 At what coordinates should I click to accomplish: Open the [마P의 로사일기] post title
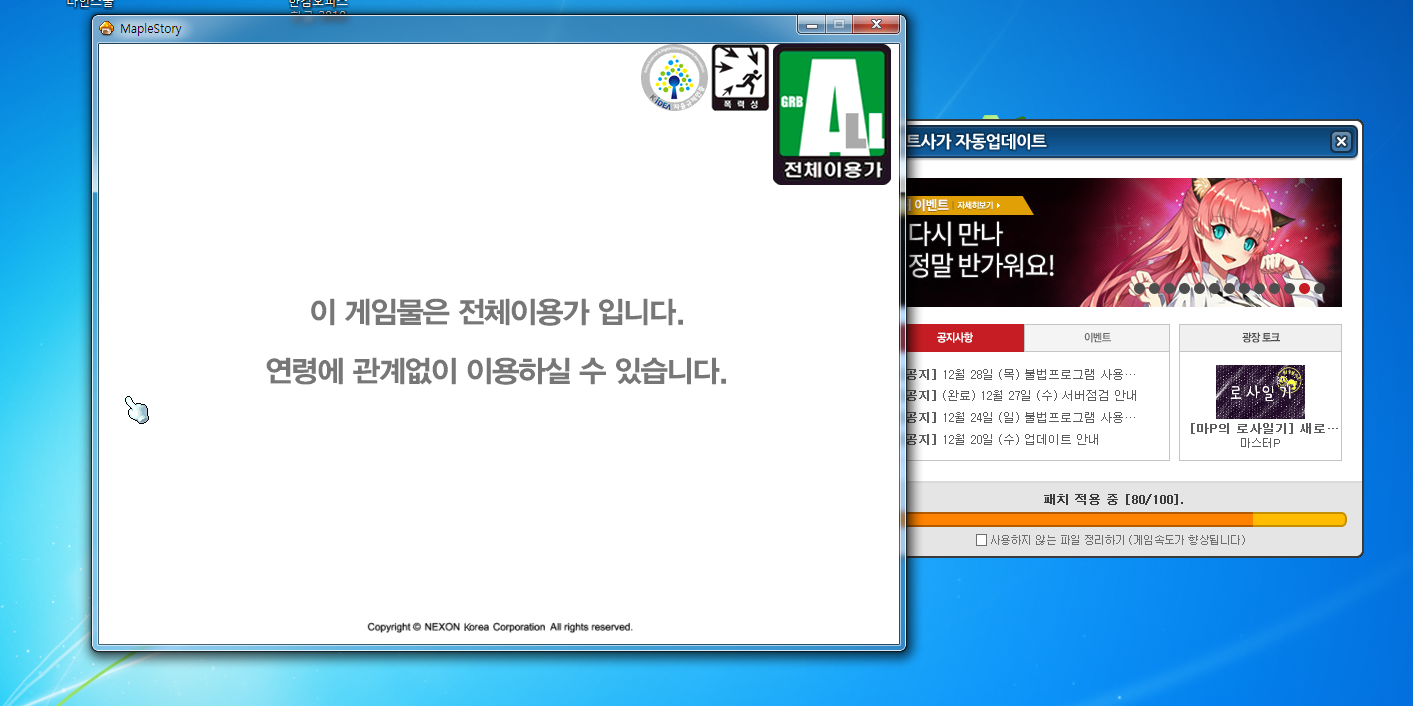1264,428
